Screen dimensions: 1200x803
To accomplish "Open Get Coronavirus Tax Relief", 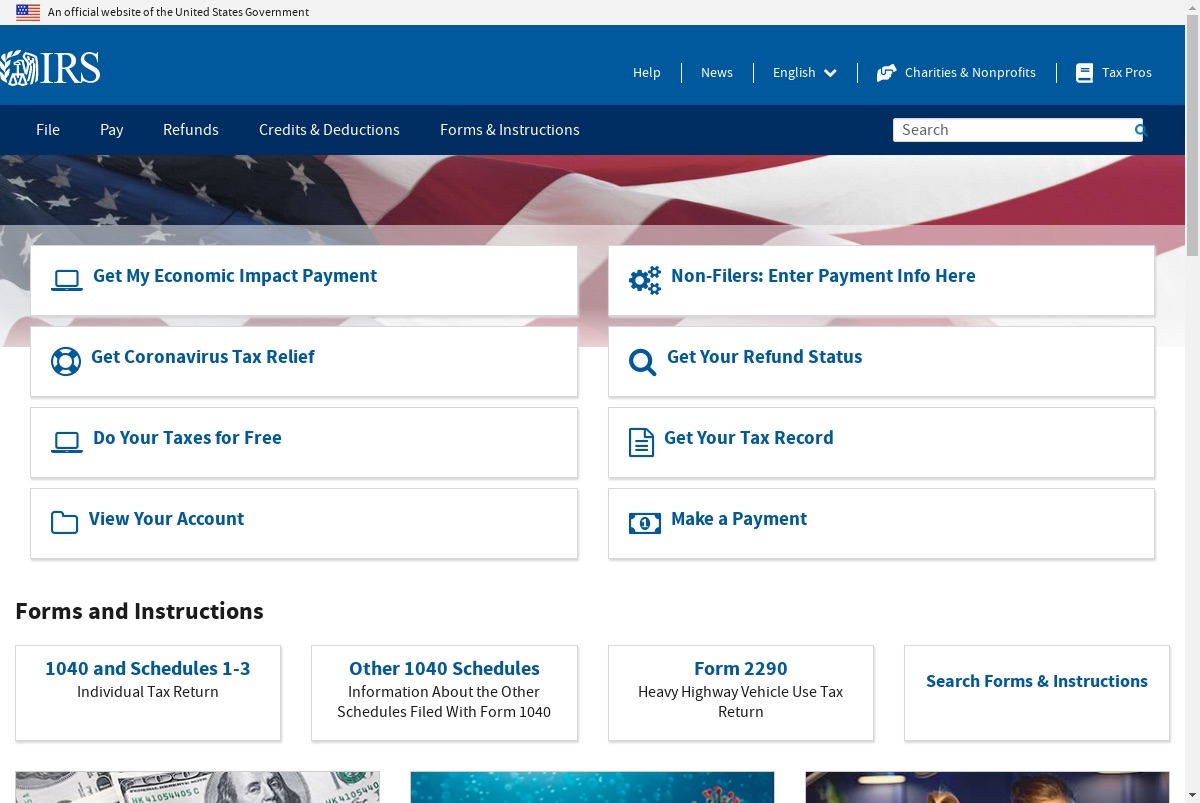I will [304, 362].
